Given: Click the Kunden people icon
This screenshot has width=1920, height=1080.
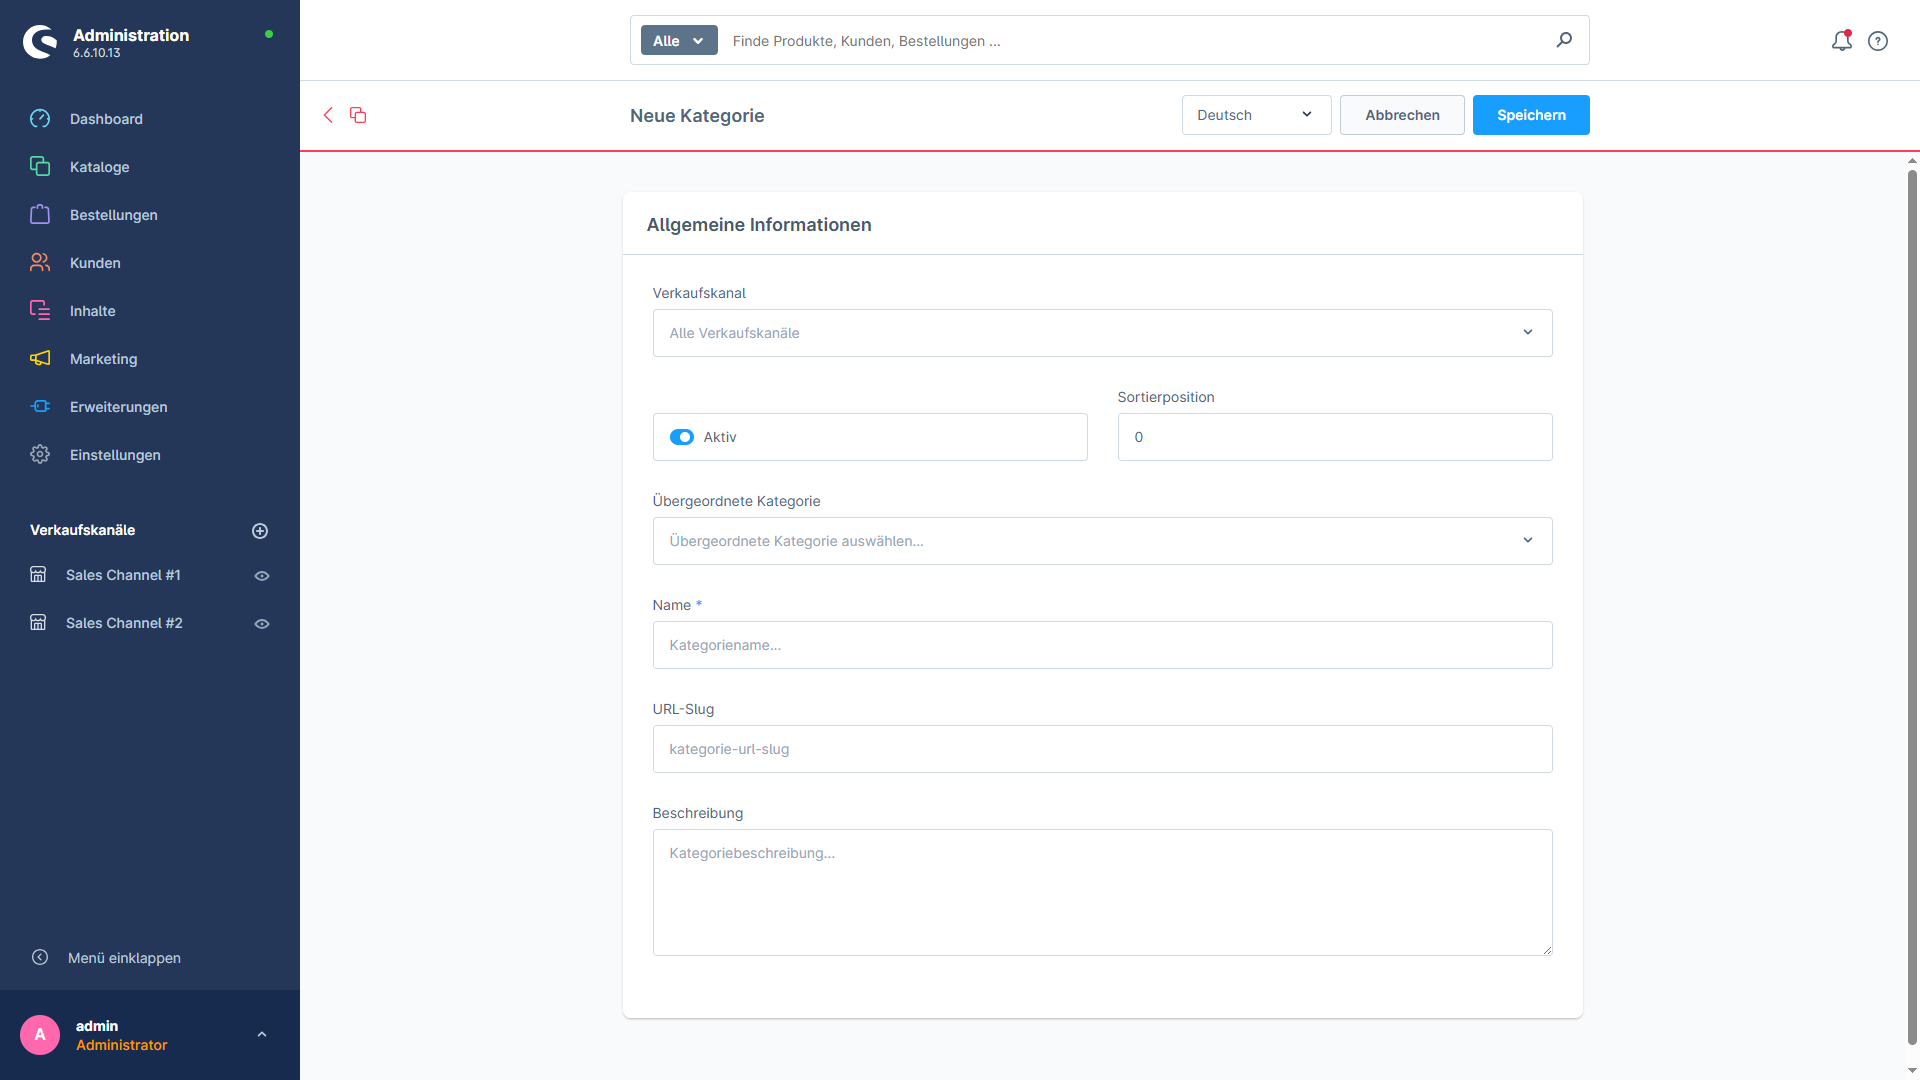Looking at the screenshot, I should pyautogui.click(x=40, y=263).
